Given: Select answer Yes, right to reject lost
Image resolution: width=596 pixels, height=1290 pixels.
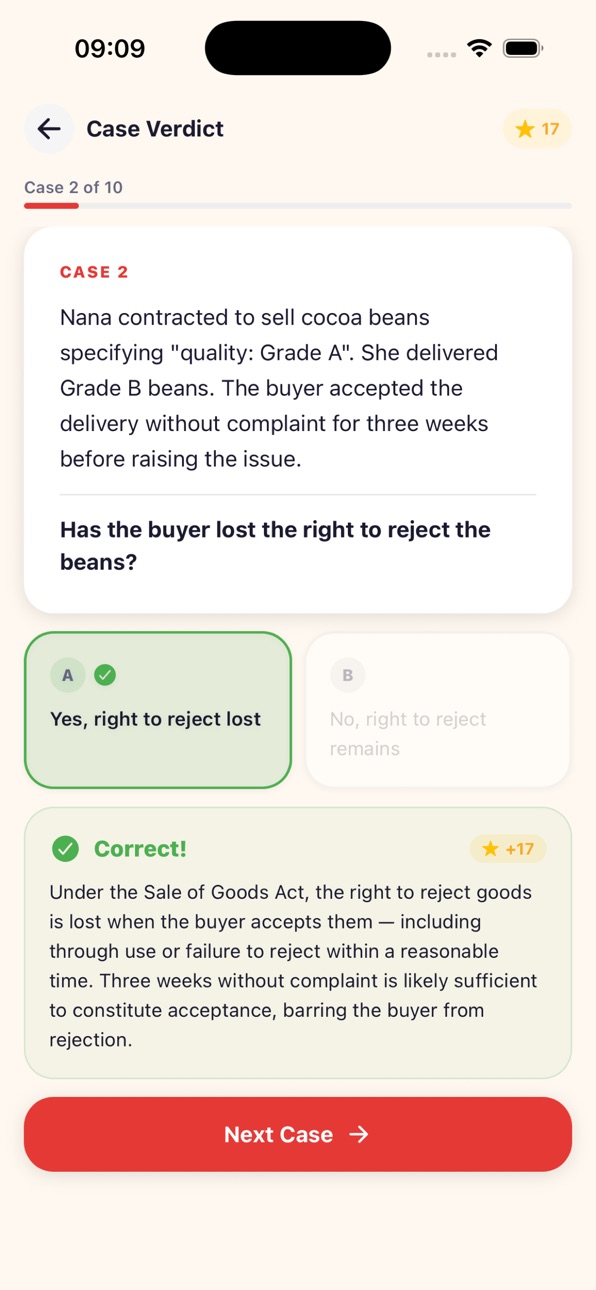Looking at the screenshot, I should (158, 710).
